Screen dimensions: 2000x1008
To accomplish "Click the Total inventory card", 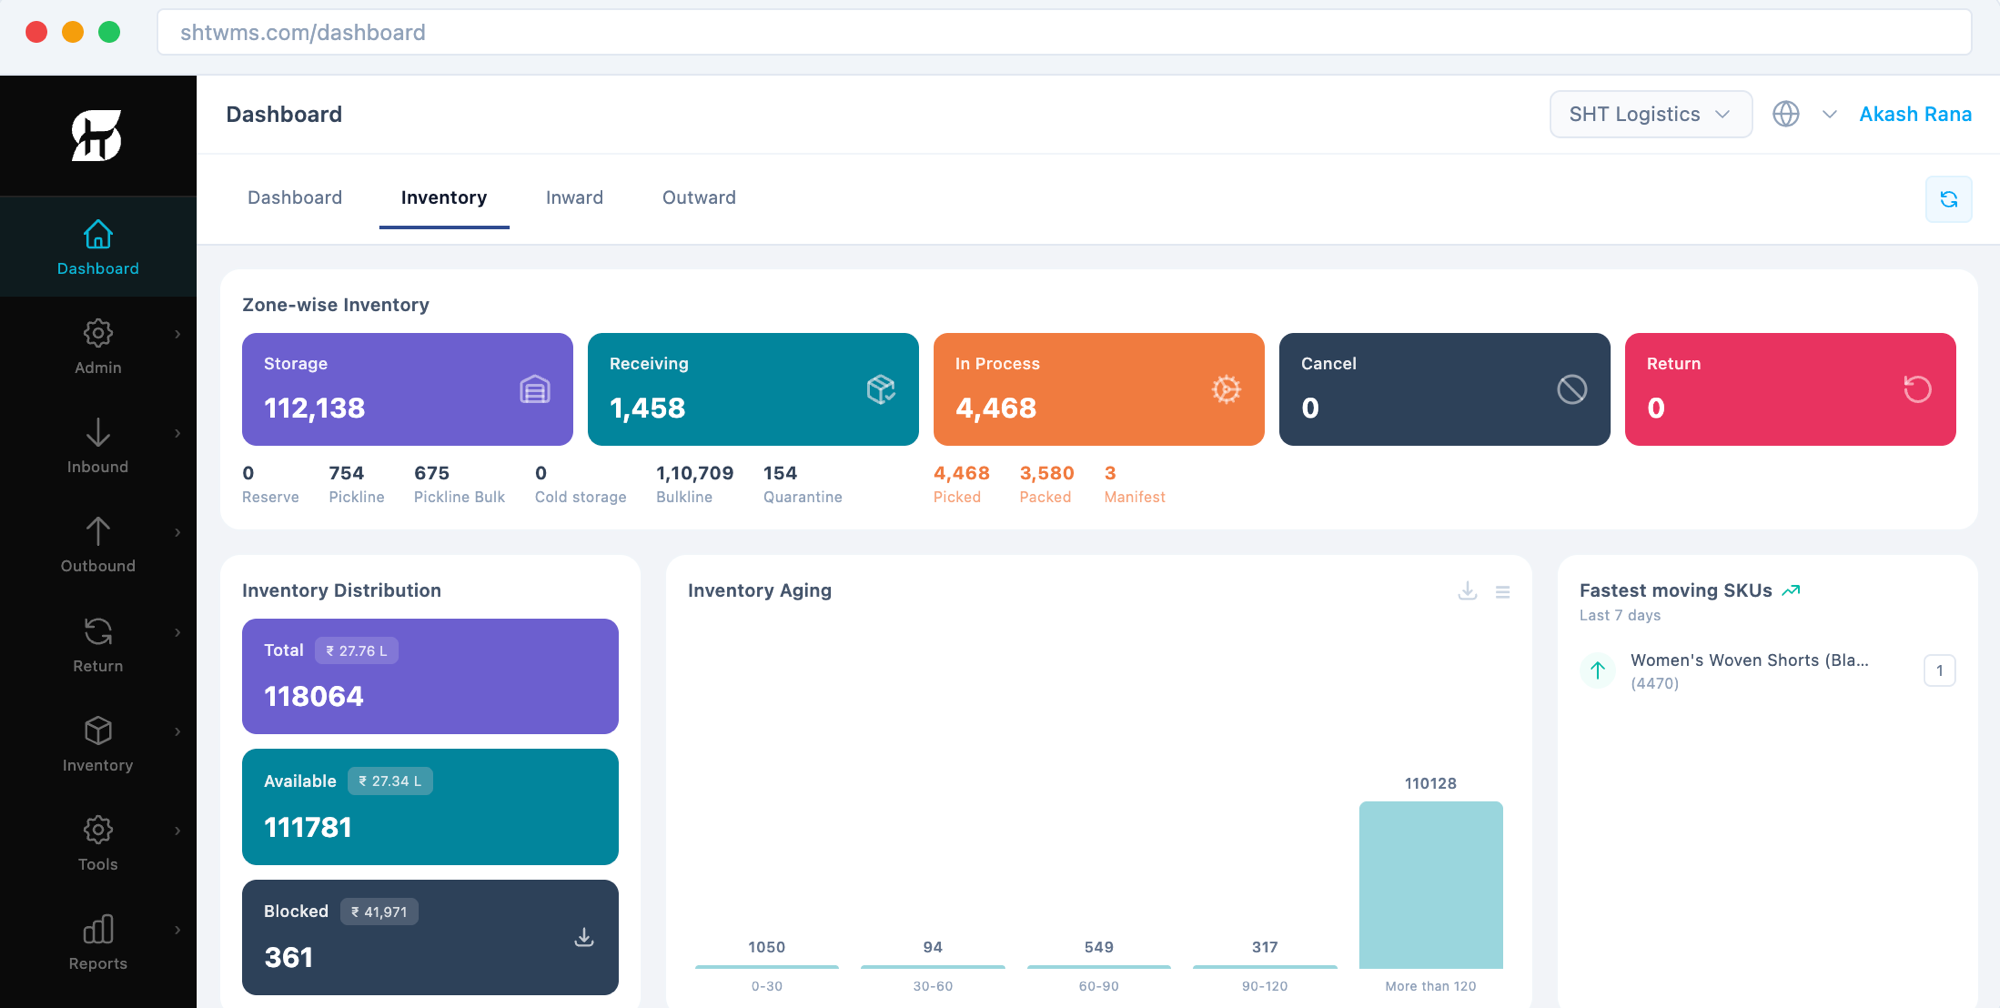I will (x=430, y=676).
